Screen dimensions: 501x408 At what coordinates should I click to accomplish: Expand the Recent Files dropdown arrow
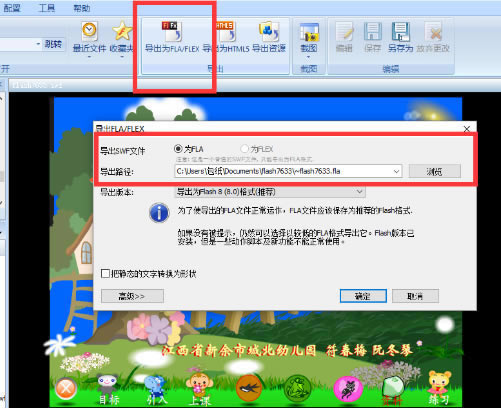pos(89,57)
